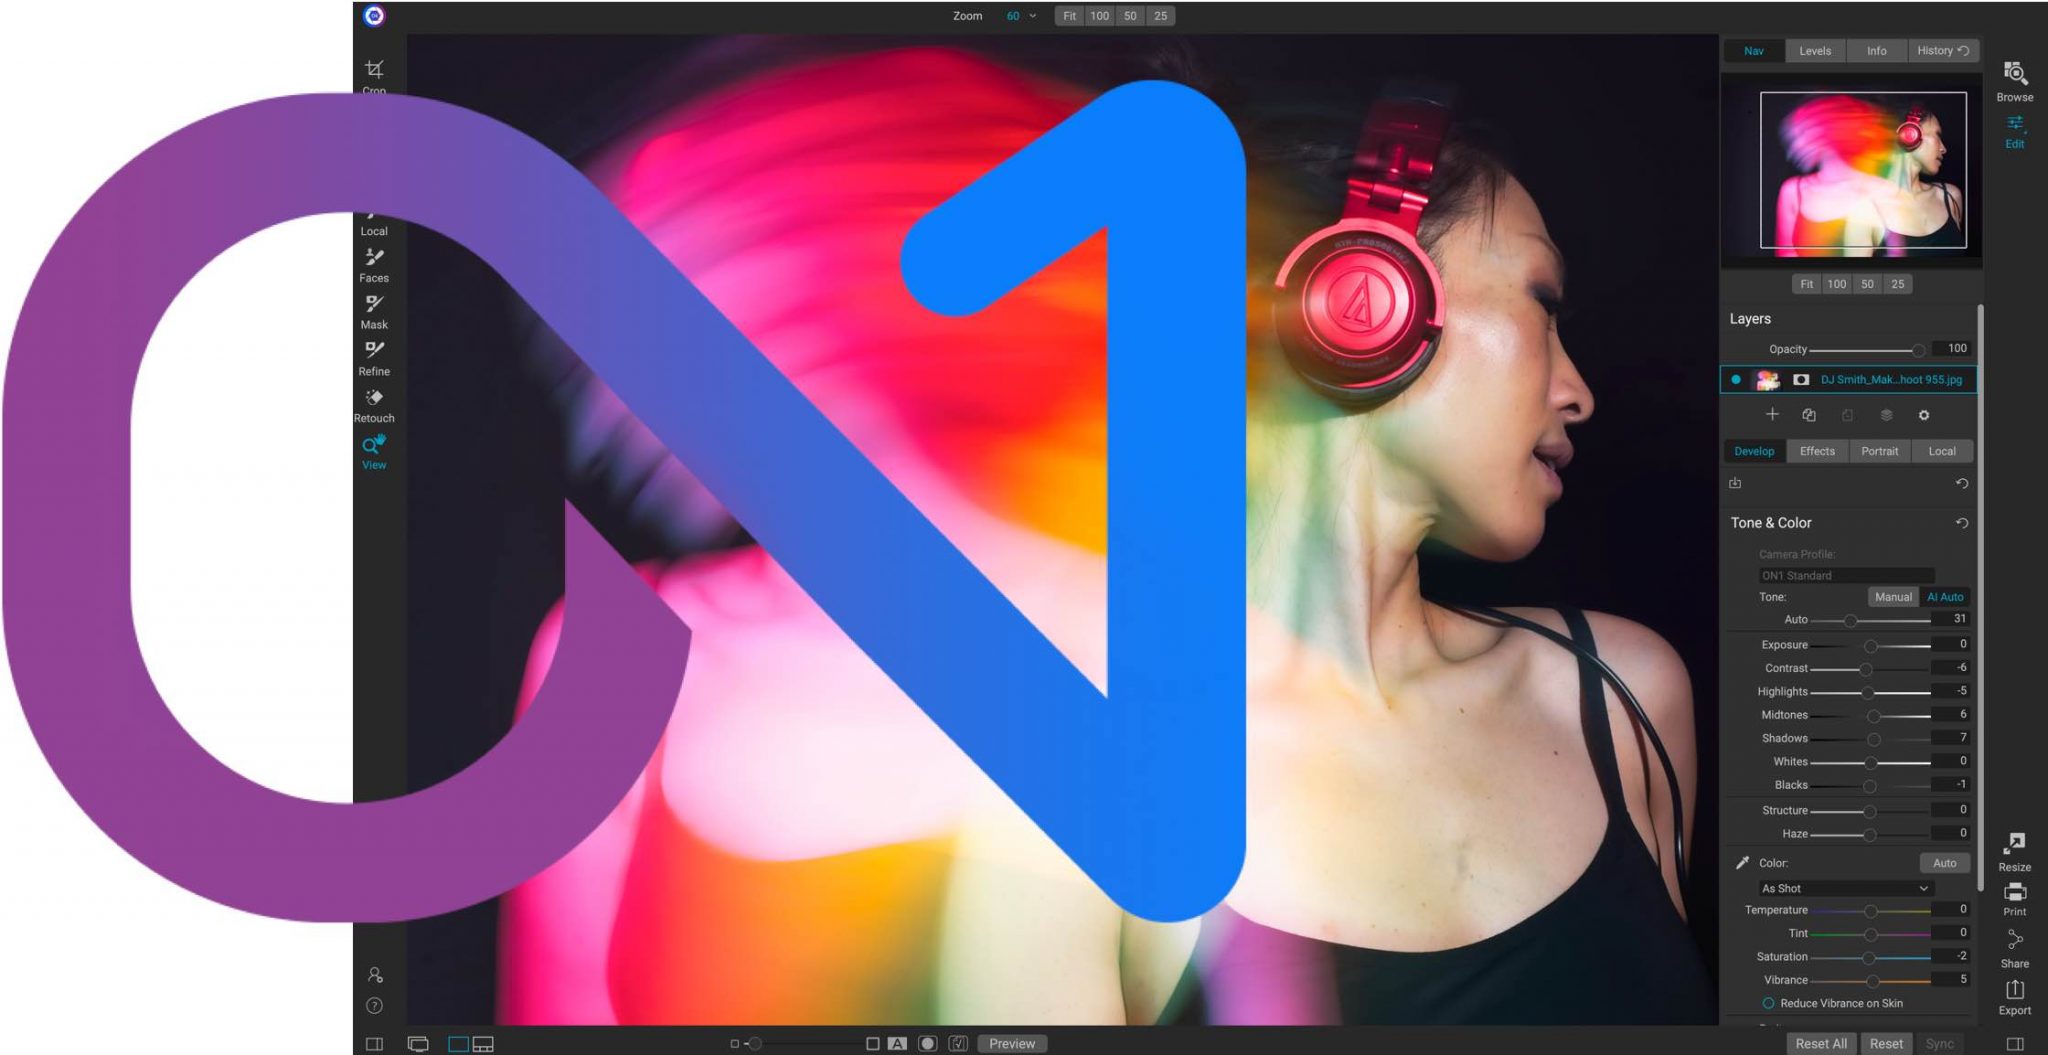Select Manual tone mode

coord(1893,597)
